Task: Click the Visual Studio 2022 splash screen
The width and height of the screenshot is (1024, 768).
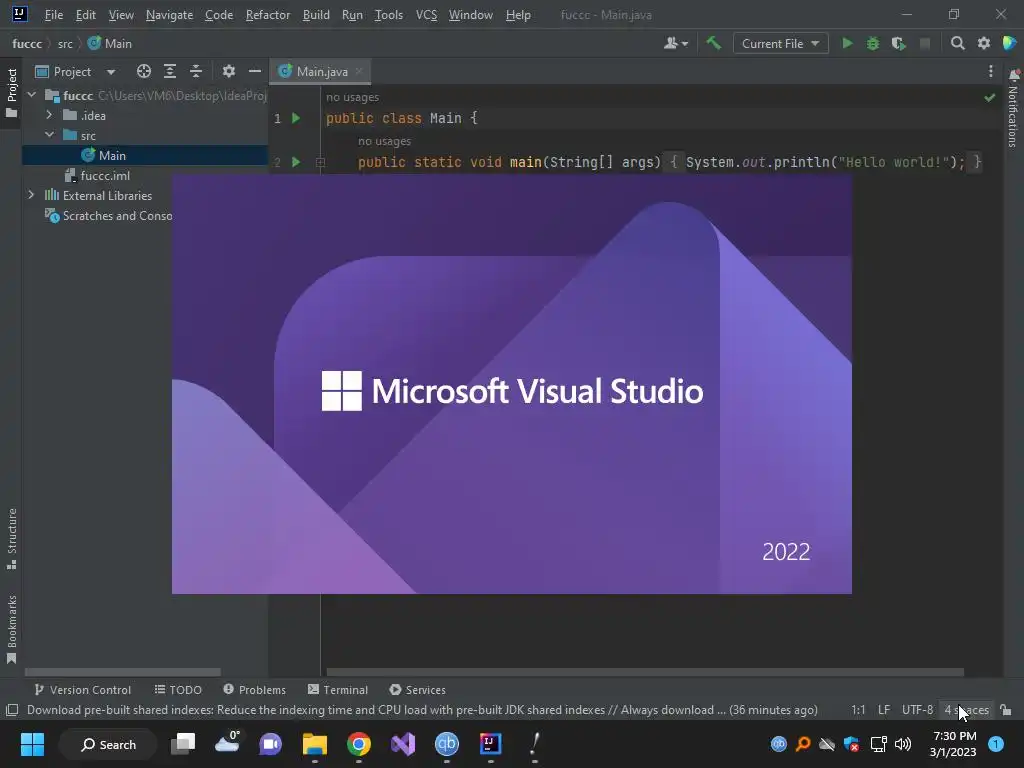Action: click(x=511, y=384)
